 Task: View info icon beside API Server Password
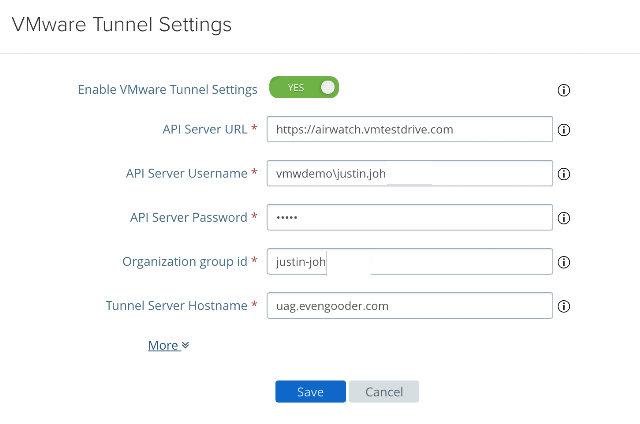pyautogui.click(x=563, y=218)
